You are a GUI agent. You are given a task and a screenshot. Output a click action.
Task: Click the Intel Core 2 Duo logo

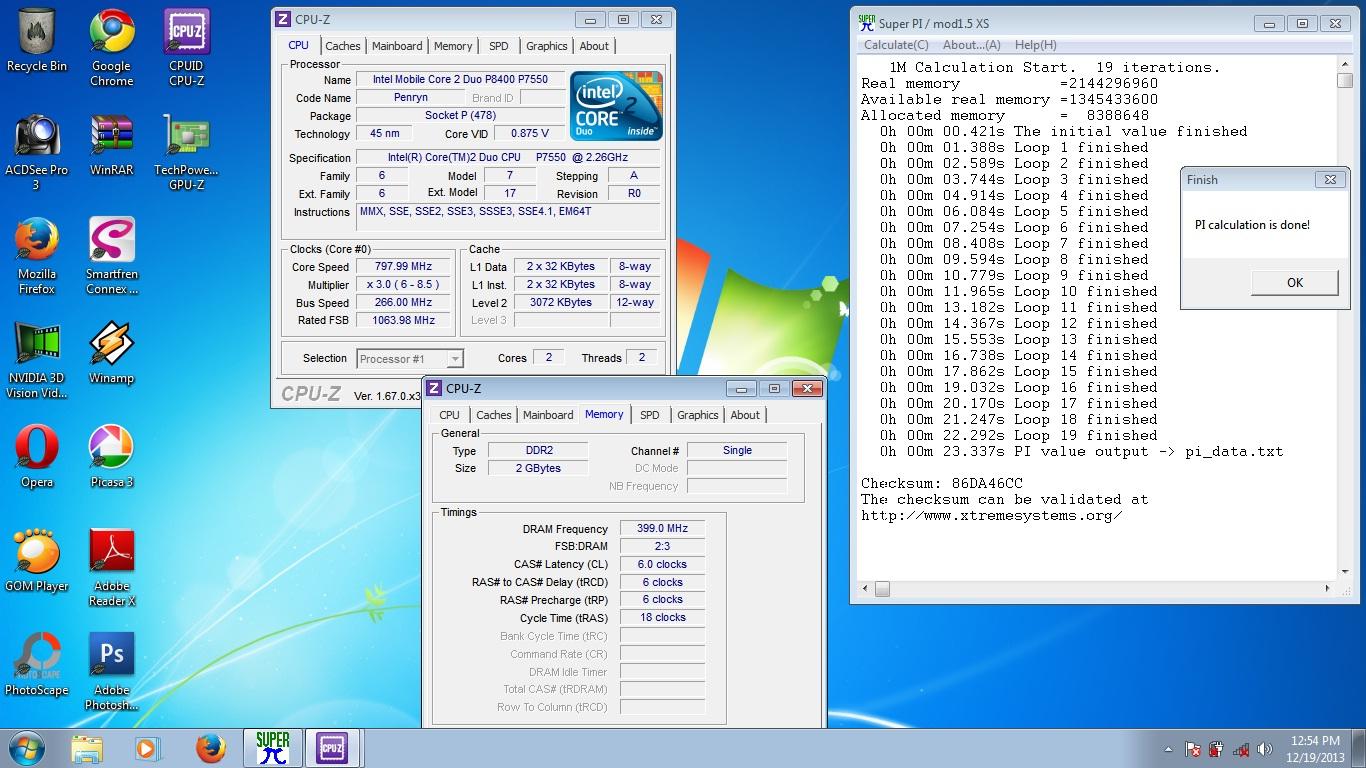[616, 106]
